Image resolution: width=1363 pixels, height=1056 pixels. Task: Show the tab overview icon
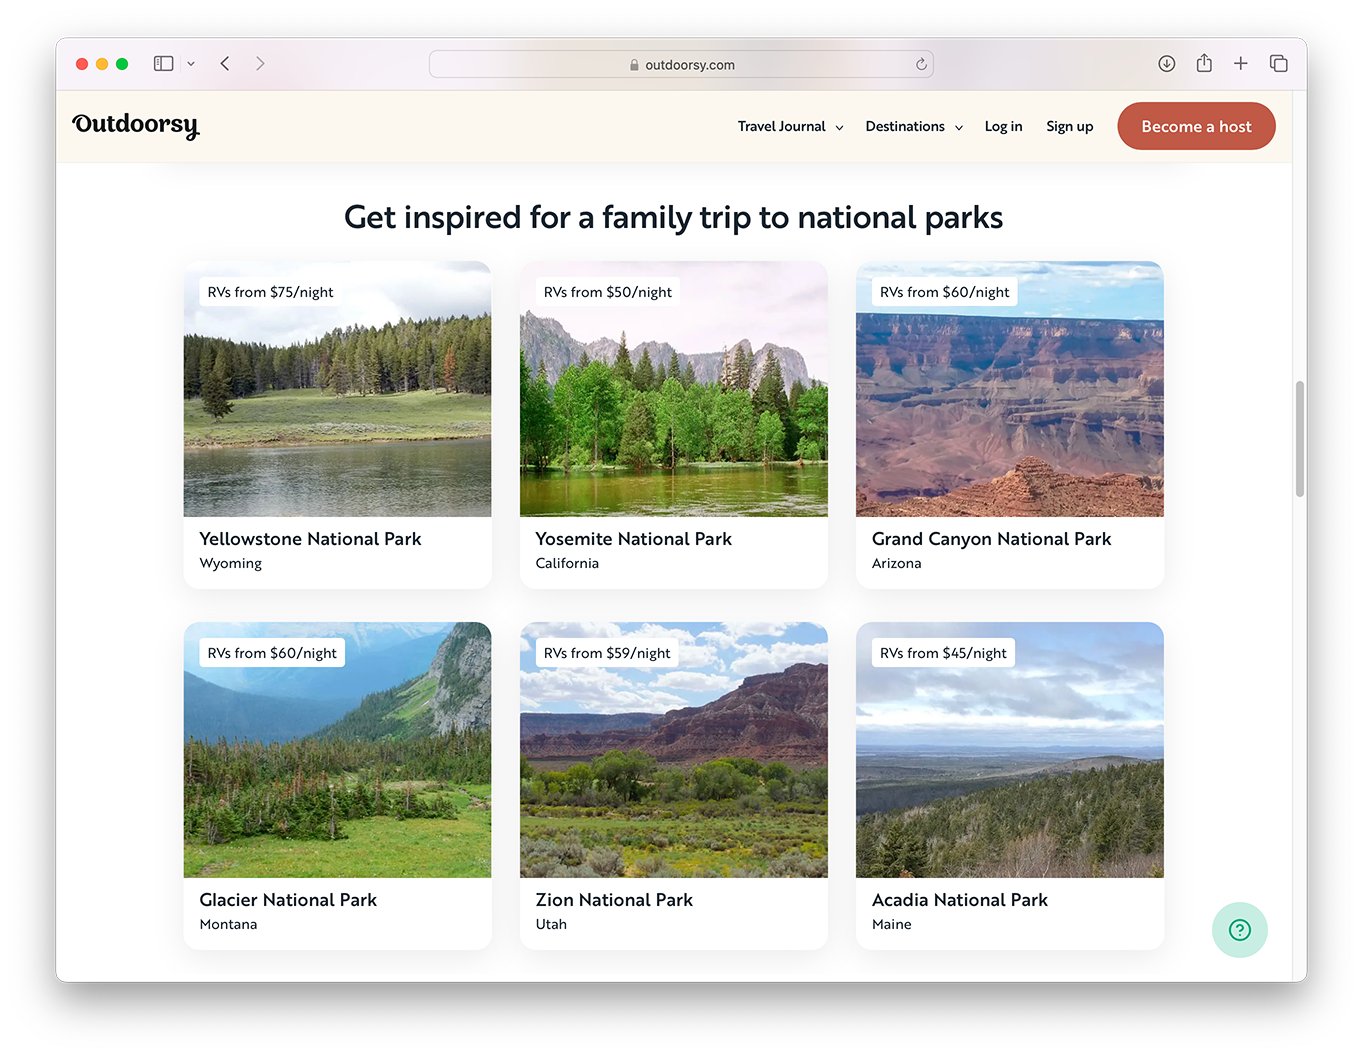click(1278, 64)
